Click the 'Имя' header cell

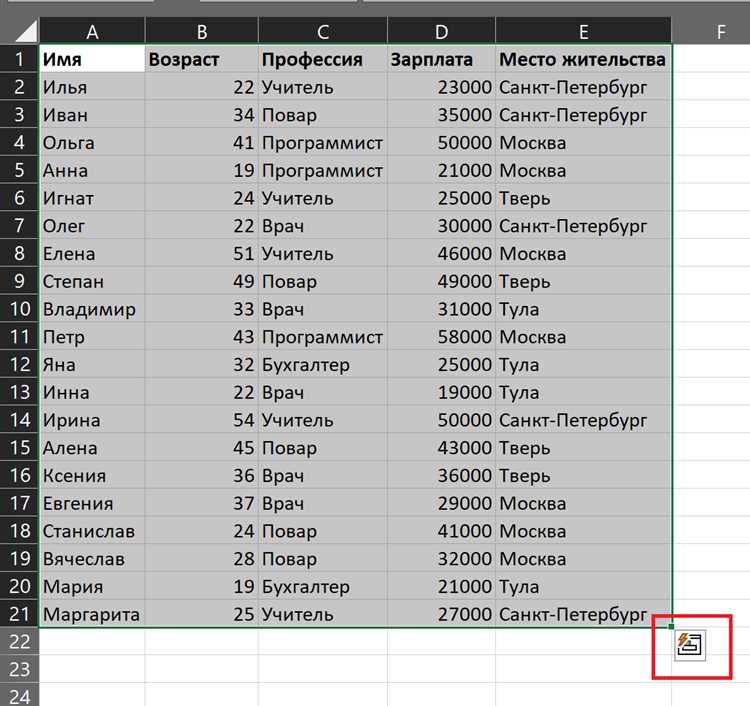pos(92,59)
